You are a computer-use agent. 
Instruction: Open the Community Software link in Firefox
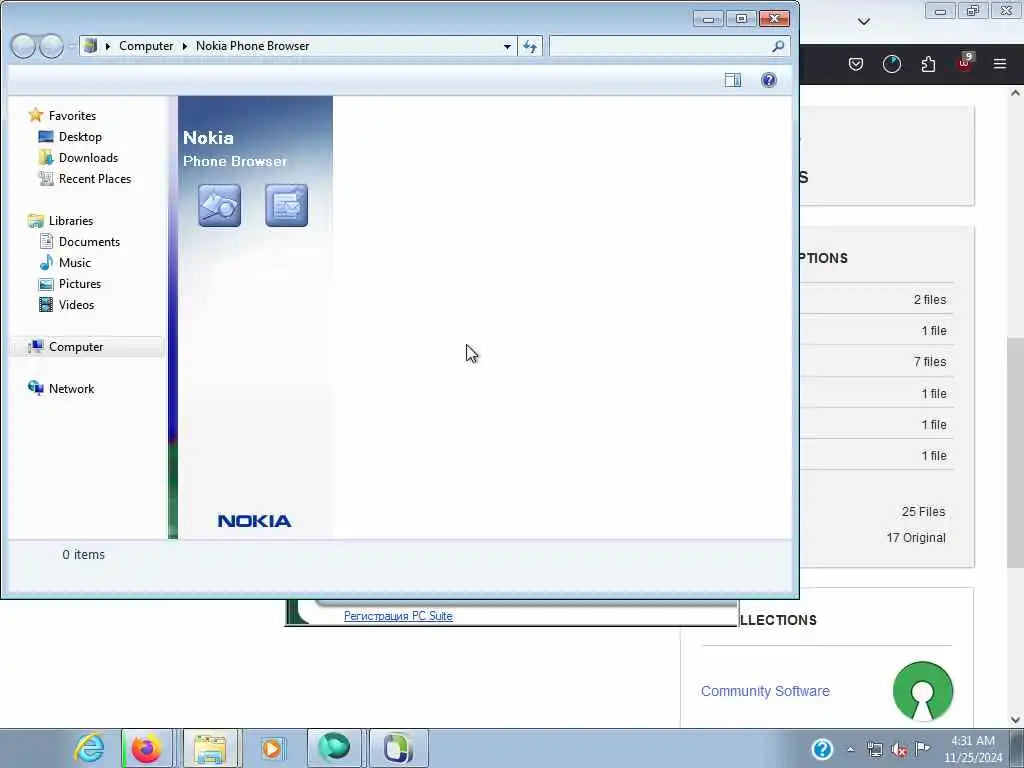765,691
